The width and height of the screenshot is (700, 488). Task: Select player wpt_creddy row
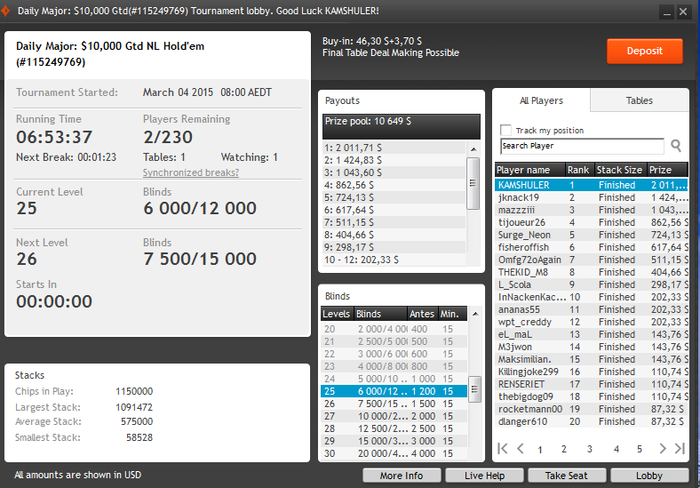click(x=591, y=322)
